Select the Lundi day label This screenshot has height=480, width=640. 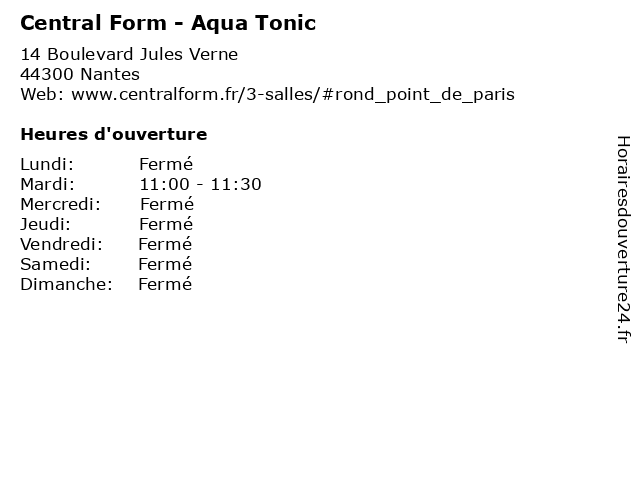(47, 164)
